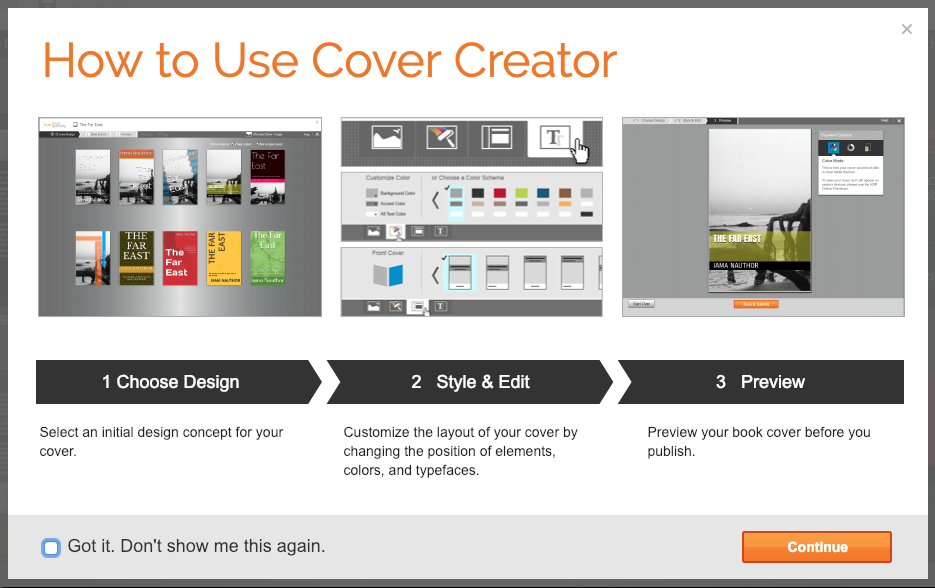Image resolution: width=935 pixels, height=588 pixels.
Task: Select step 3 Preview
Action: click(x=760, y=382)
